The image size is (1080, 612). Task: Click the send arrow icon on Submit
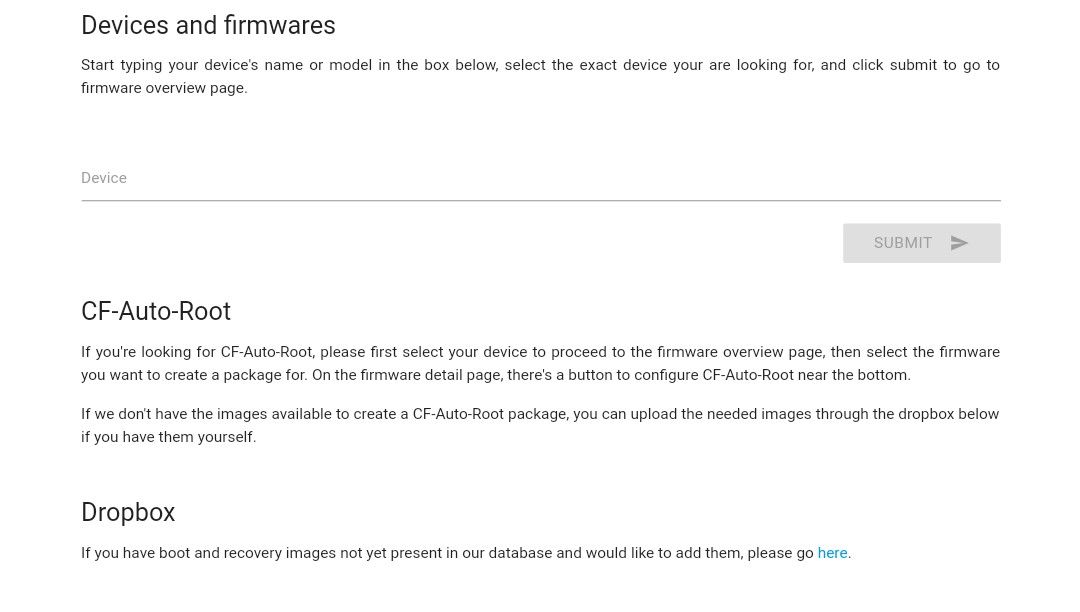coord(959,243)
